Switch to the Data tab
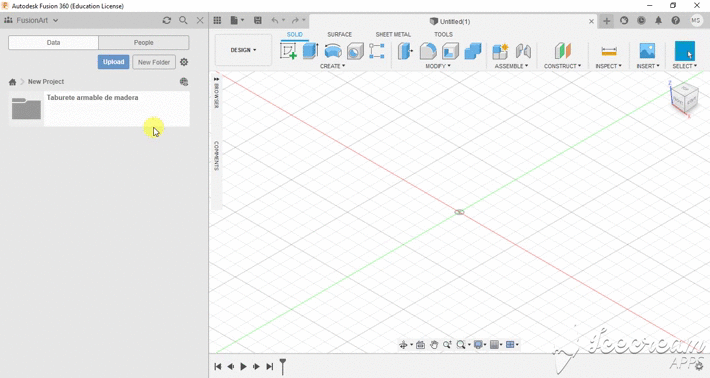This screenshot has width=710, height=378. click(53, 43)
